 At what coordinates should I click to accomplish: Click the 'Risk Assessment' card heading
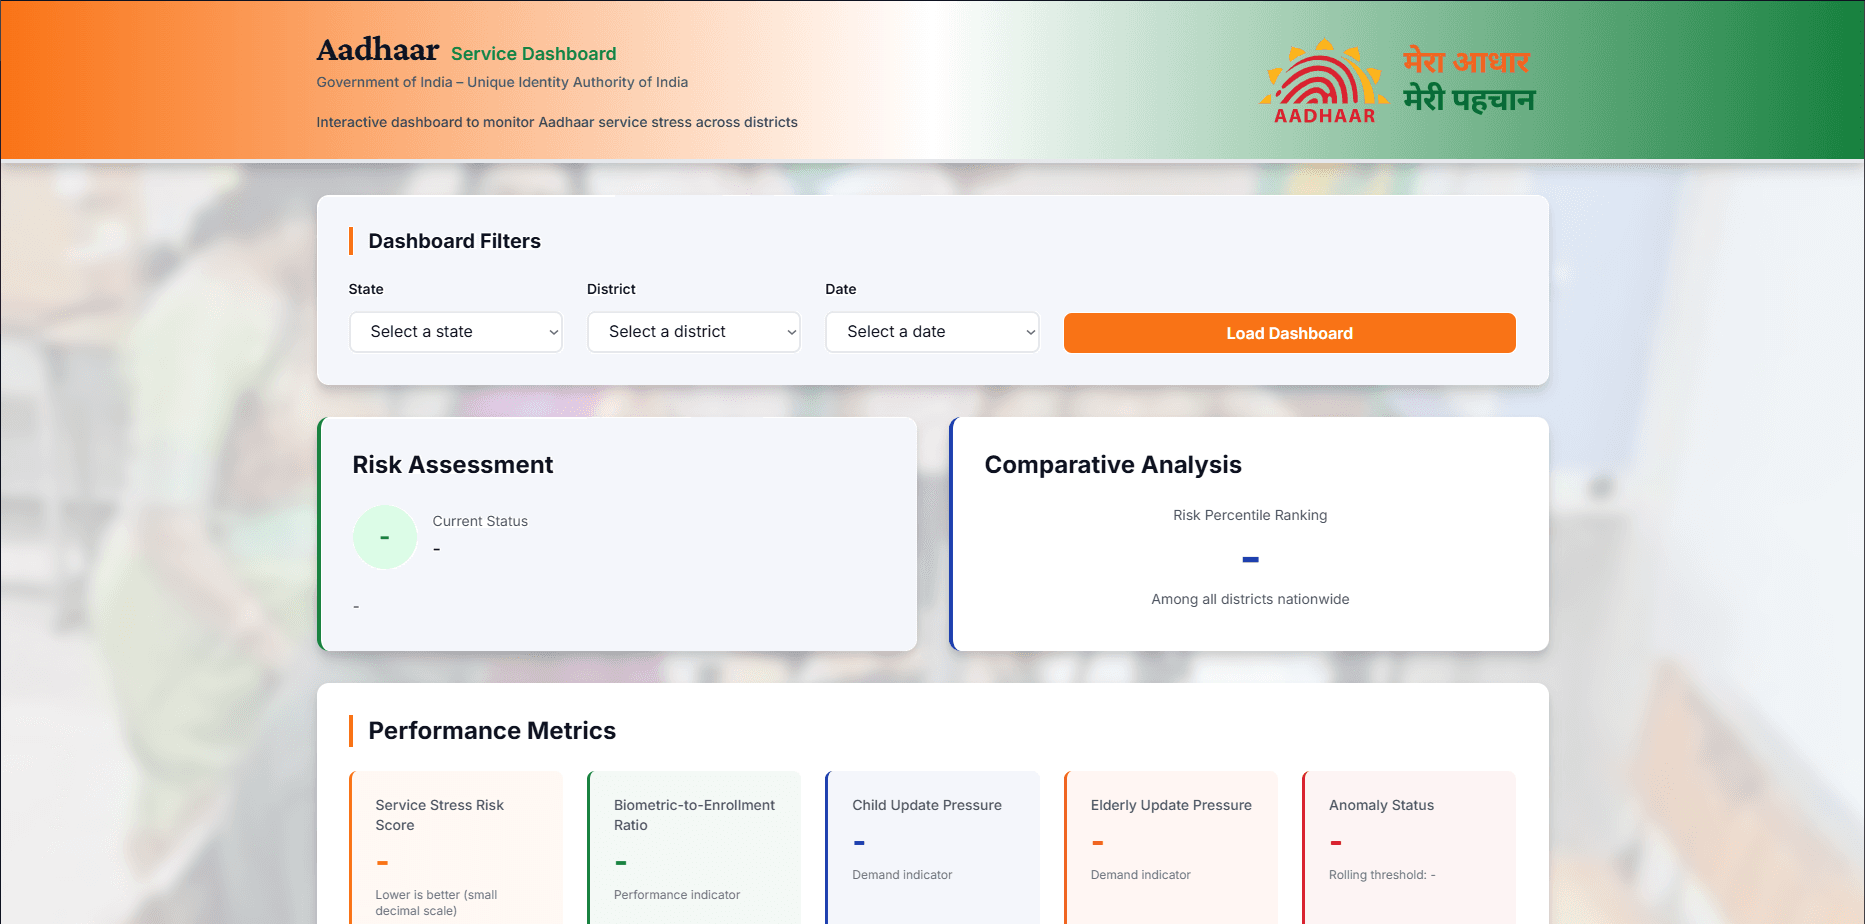tap(452, 465)
